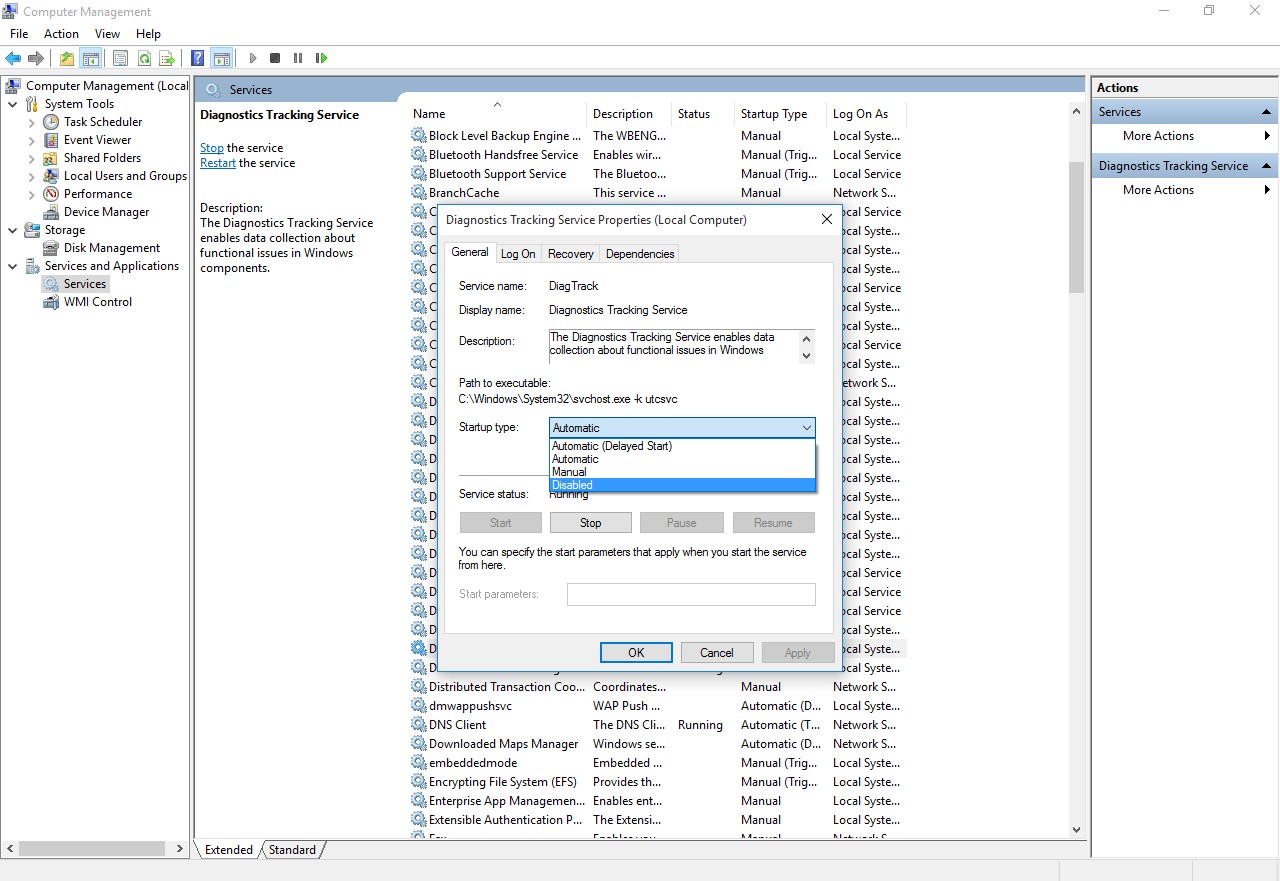Click the Restart Service toolbar icon
This screenshot has height=881, width=1280.
(321, 58)
